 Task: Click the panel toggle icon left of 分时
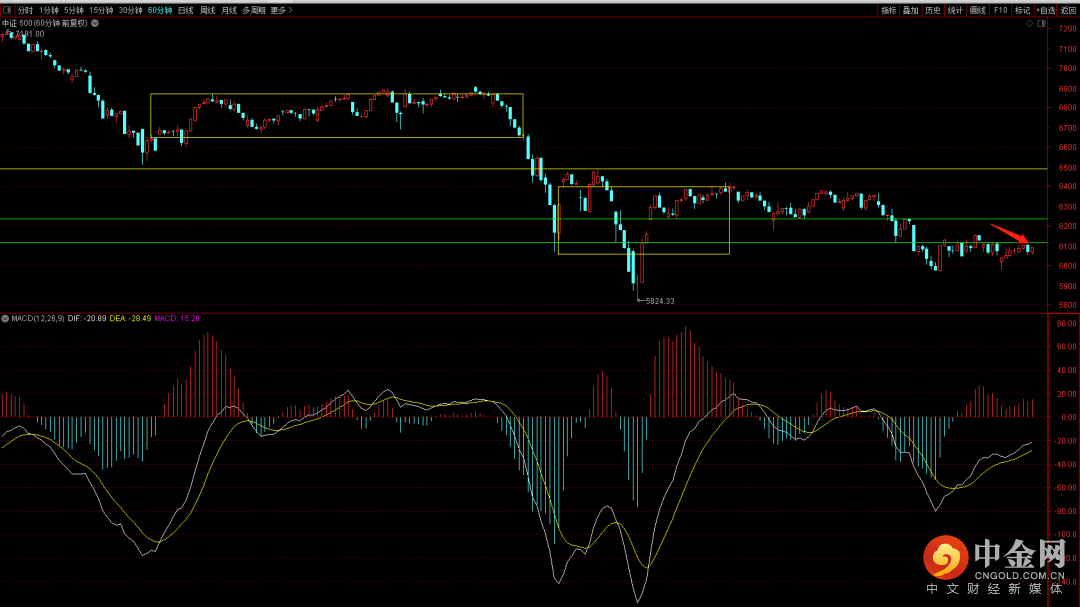pos(6,10)
